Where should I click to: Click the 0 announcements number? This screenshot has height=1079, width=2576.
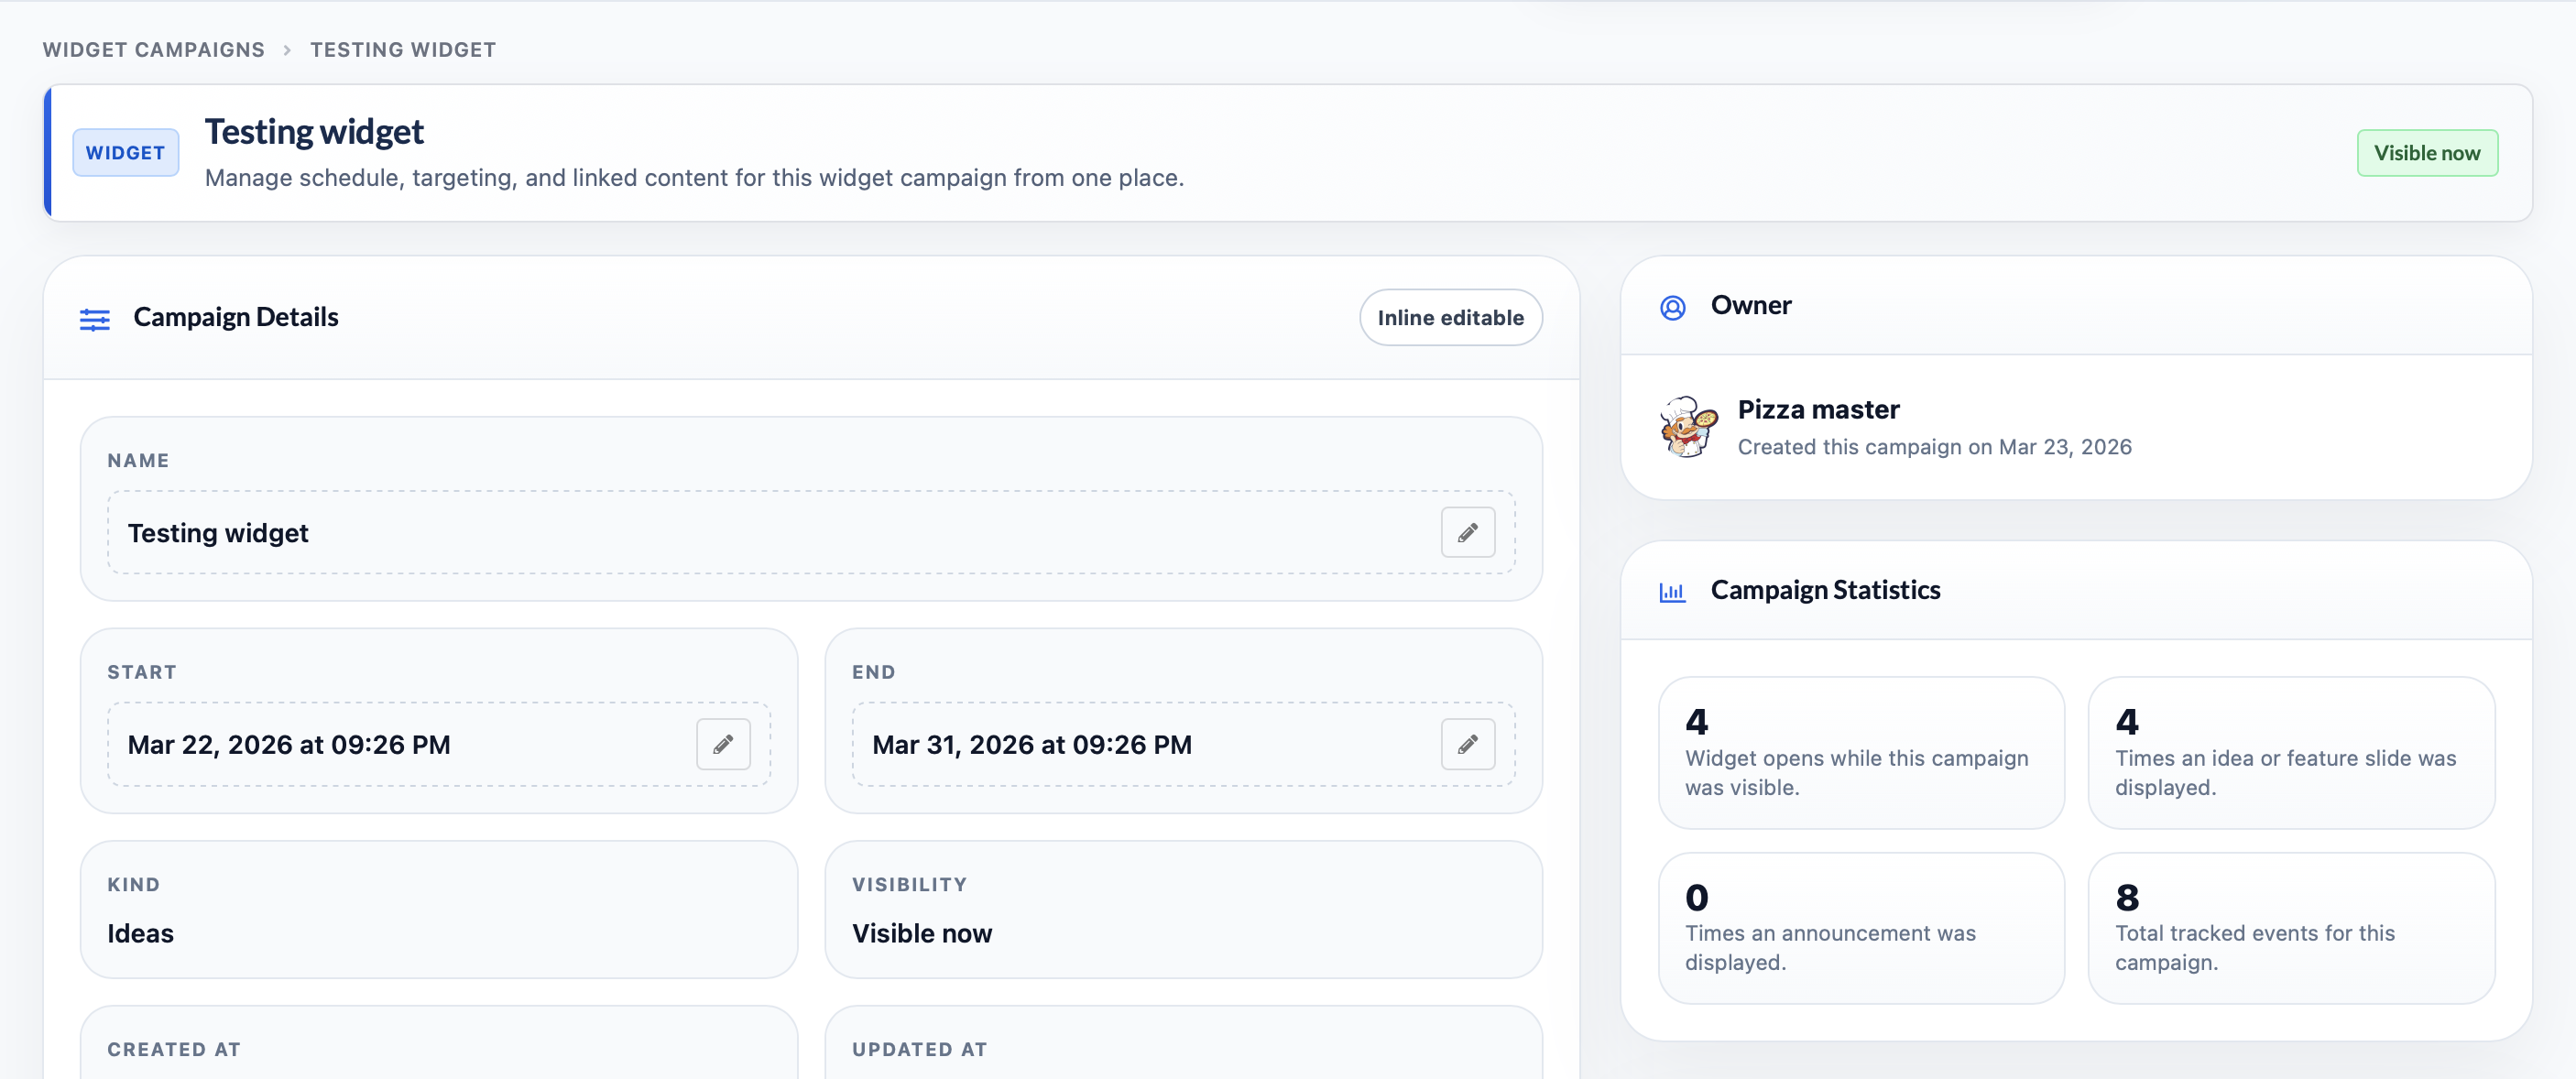click(1696, 898)
